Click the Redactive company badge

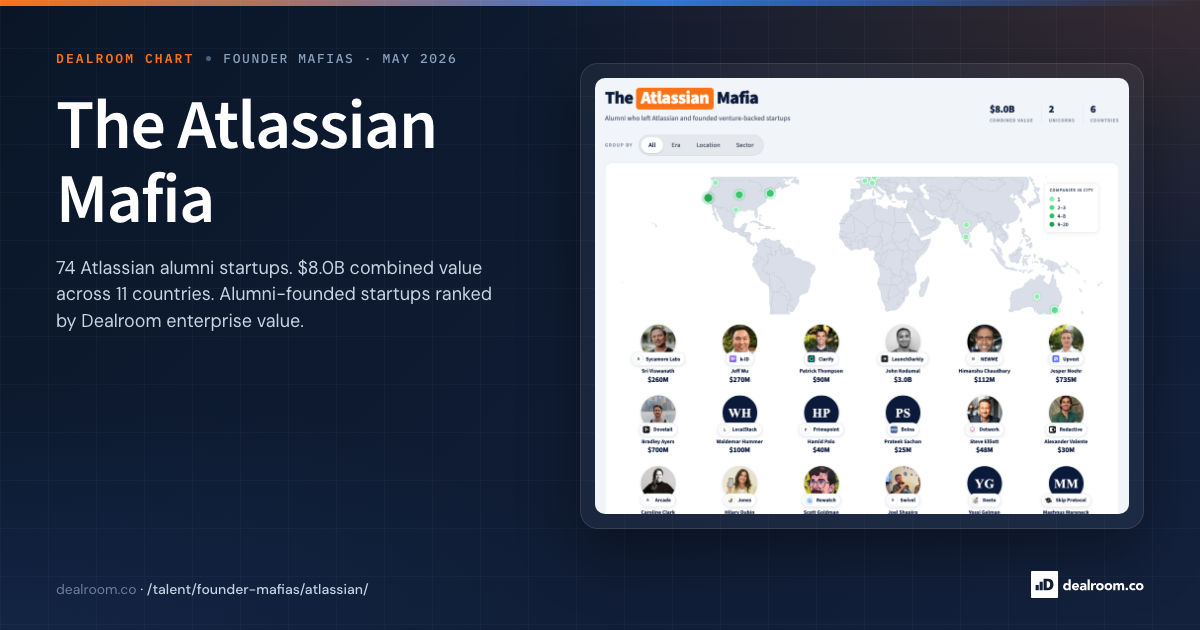(x=1066, y=429)
